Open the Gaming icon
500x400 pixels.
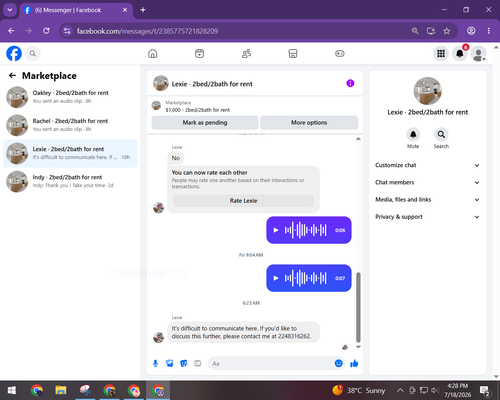[340, 53]
